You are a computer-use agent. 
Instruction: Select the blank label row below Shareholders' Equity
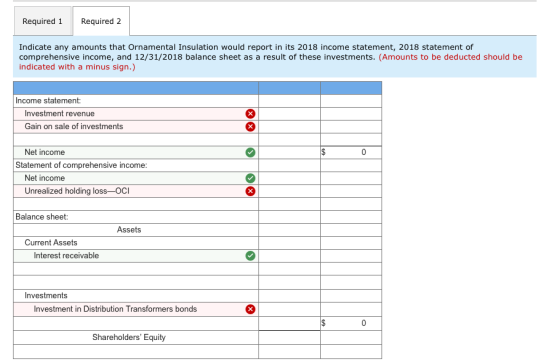[x=136, y=351]
